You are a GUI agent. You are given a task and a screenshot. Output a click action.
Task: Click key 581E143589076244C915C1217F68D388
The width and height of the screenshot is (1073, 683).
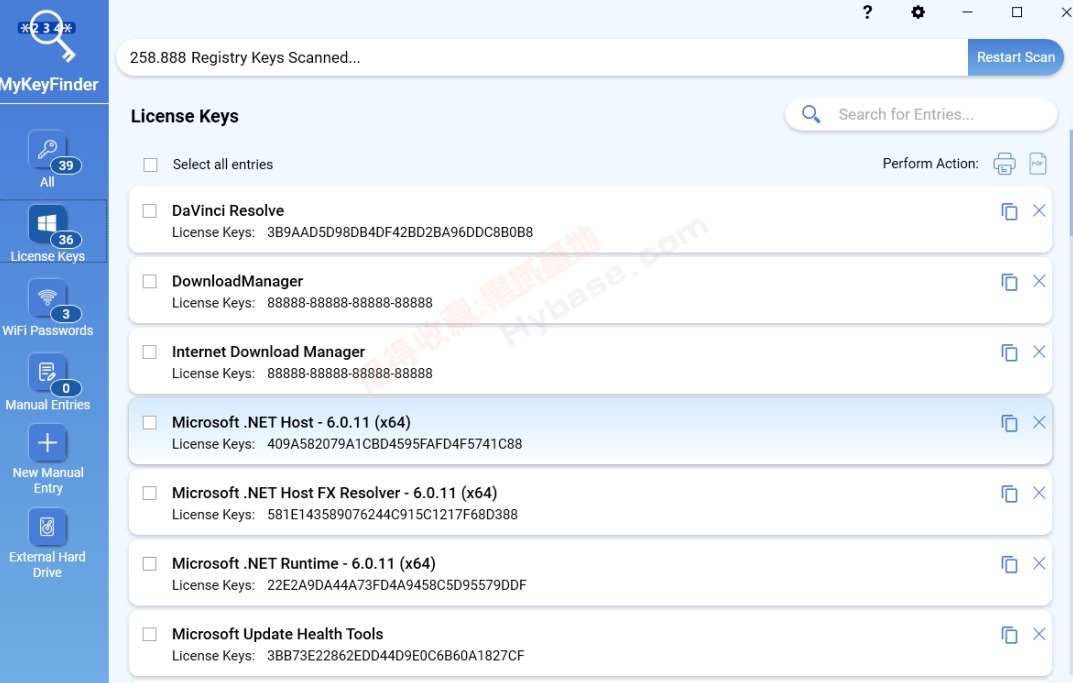click(392, 515)
